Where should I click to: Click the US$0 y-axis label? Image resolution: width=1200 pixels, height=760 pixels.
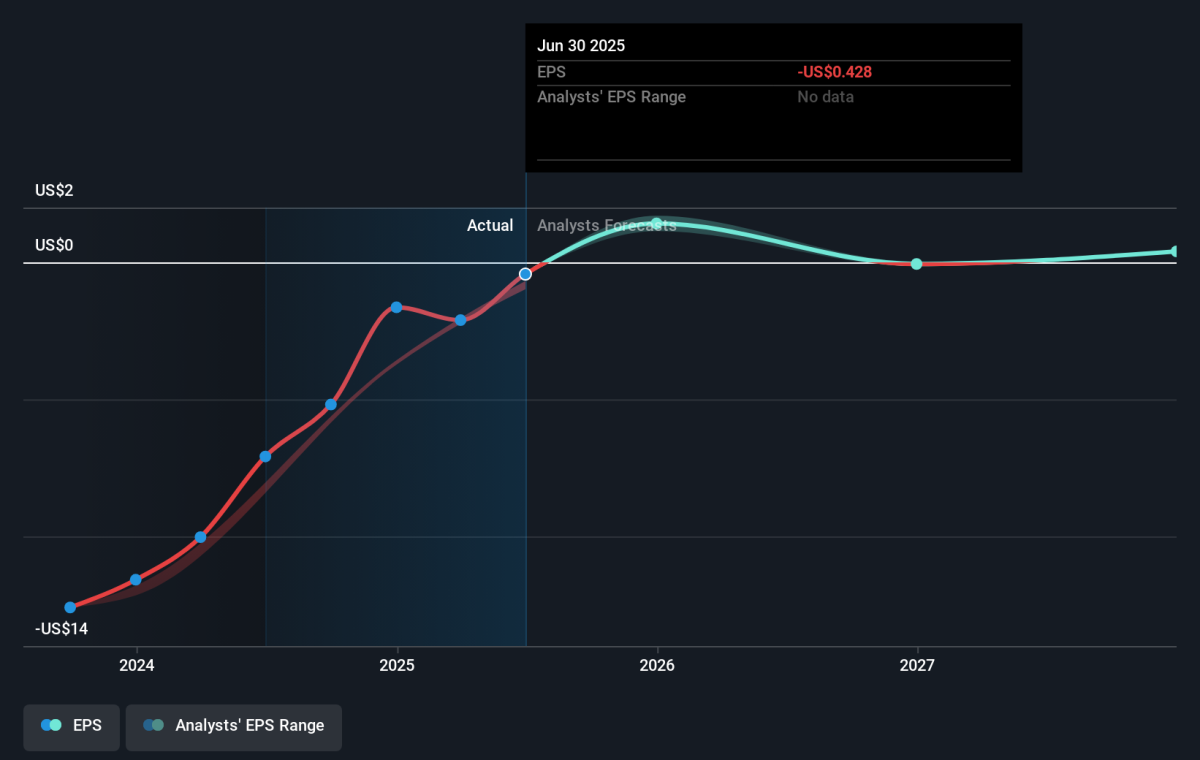click(54, 246)
